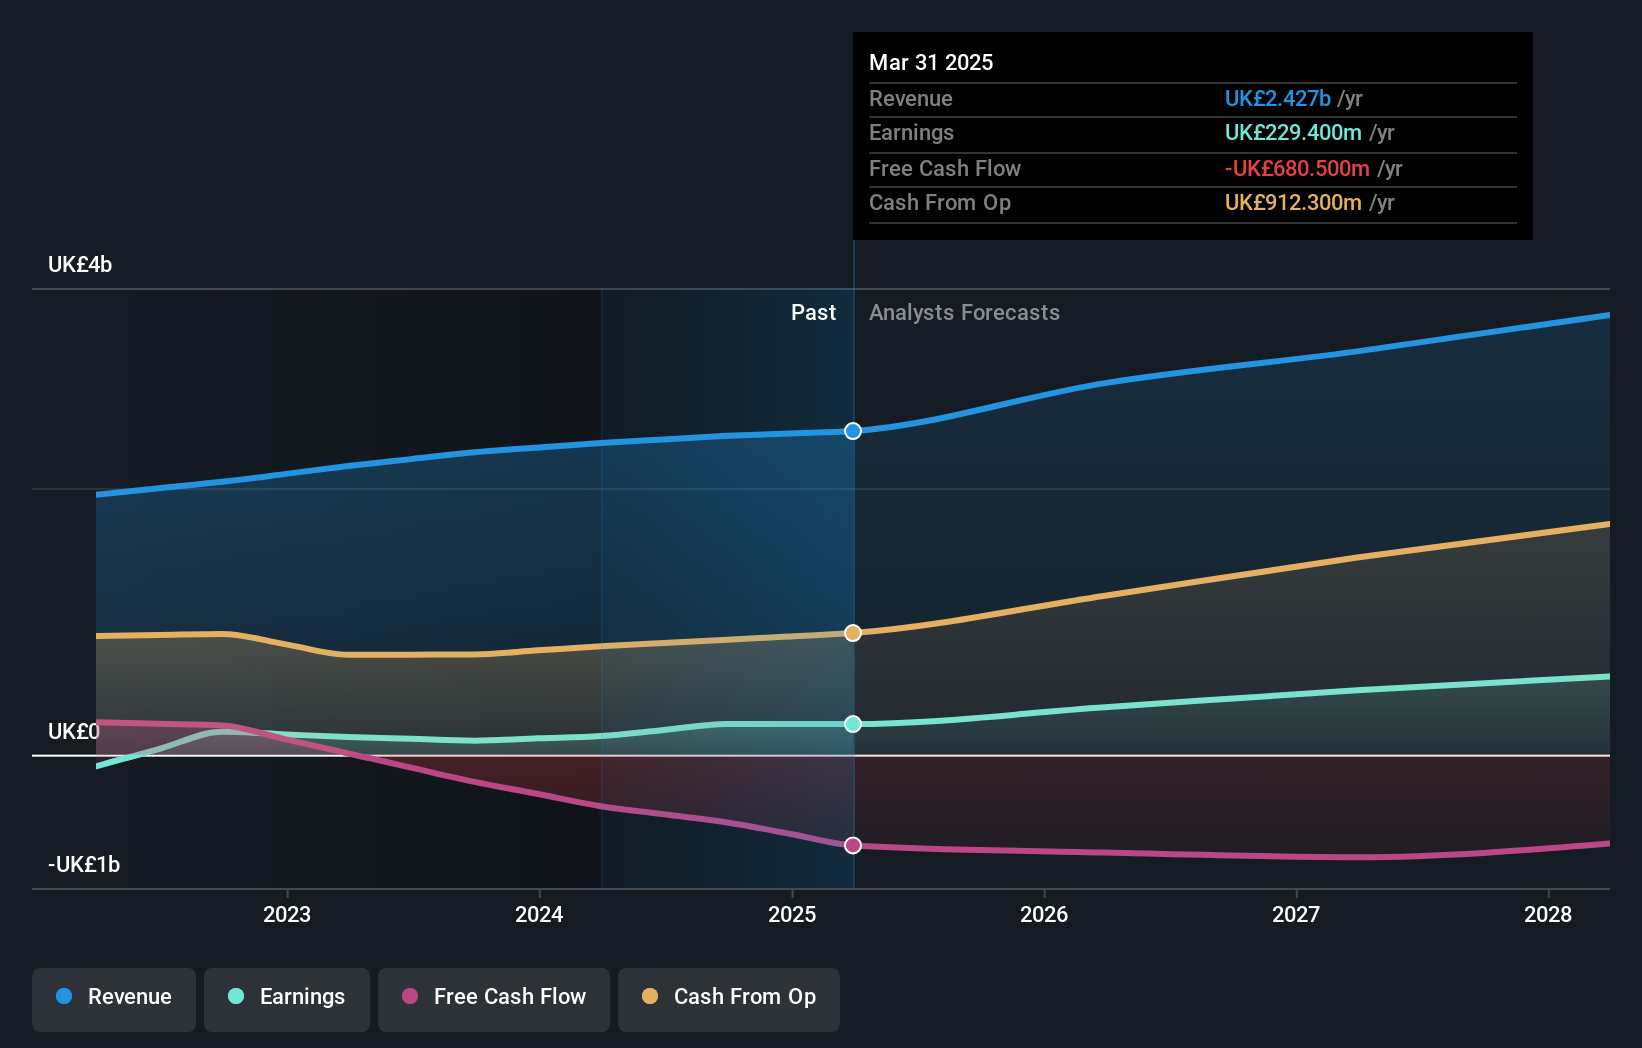Click the UK£229.400m earnings value in tooltip
The height and width of the screenshot is (1048, 1642).
pos(1293,133)
